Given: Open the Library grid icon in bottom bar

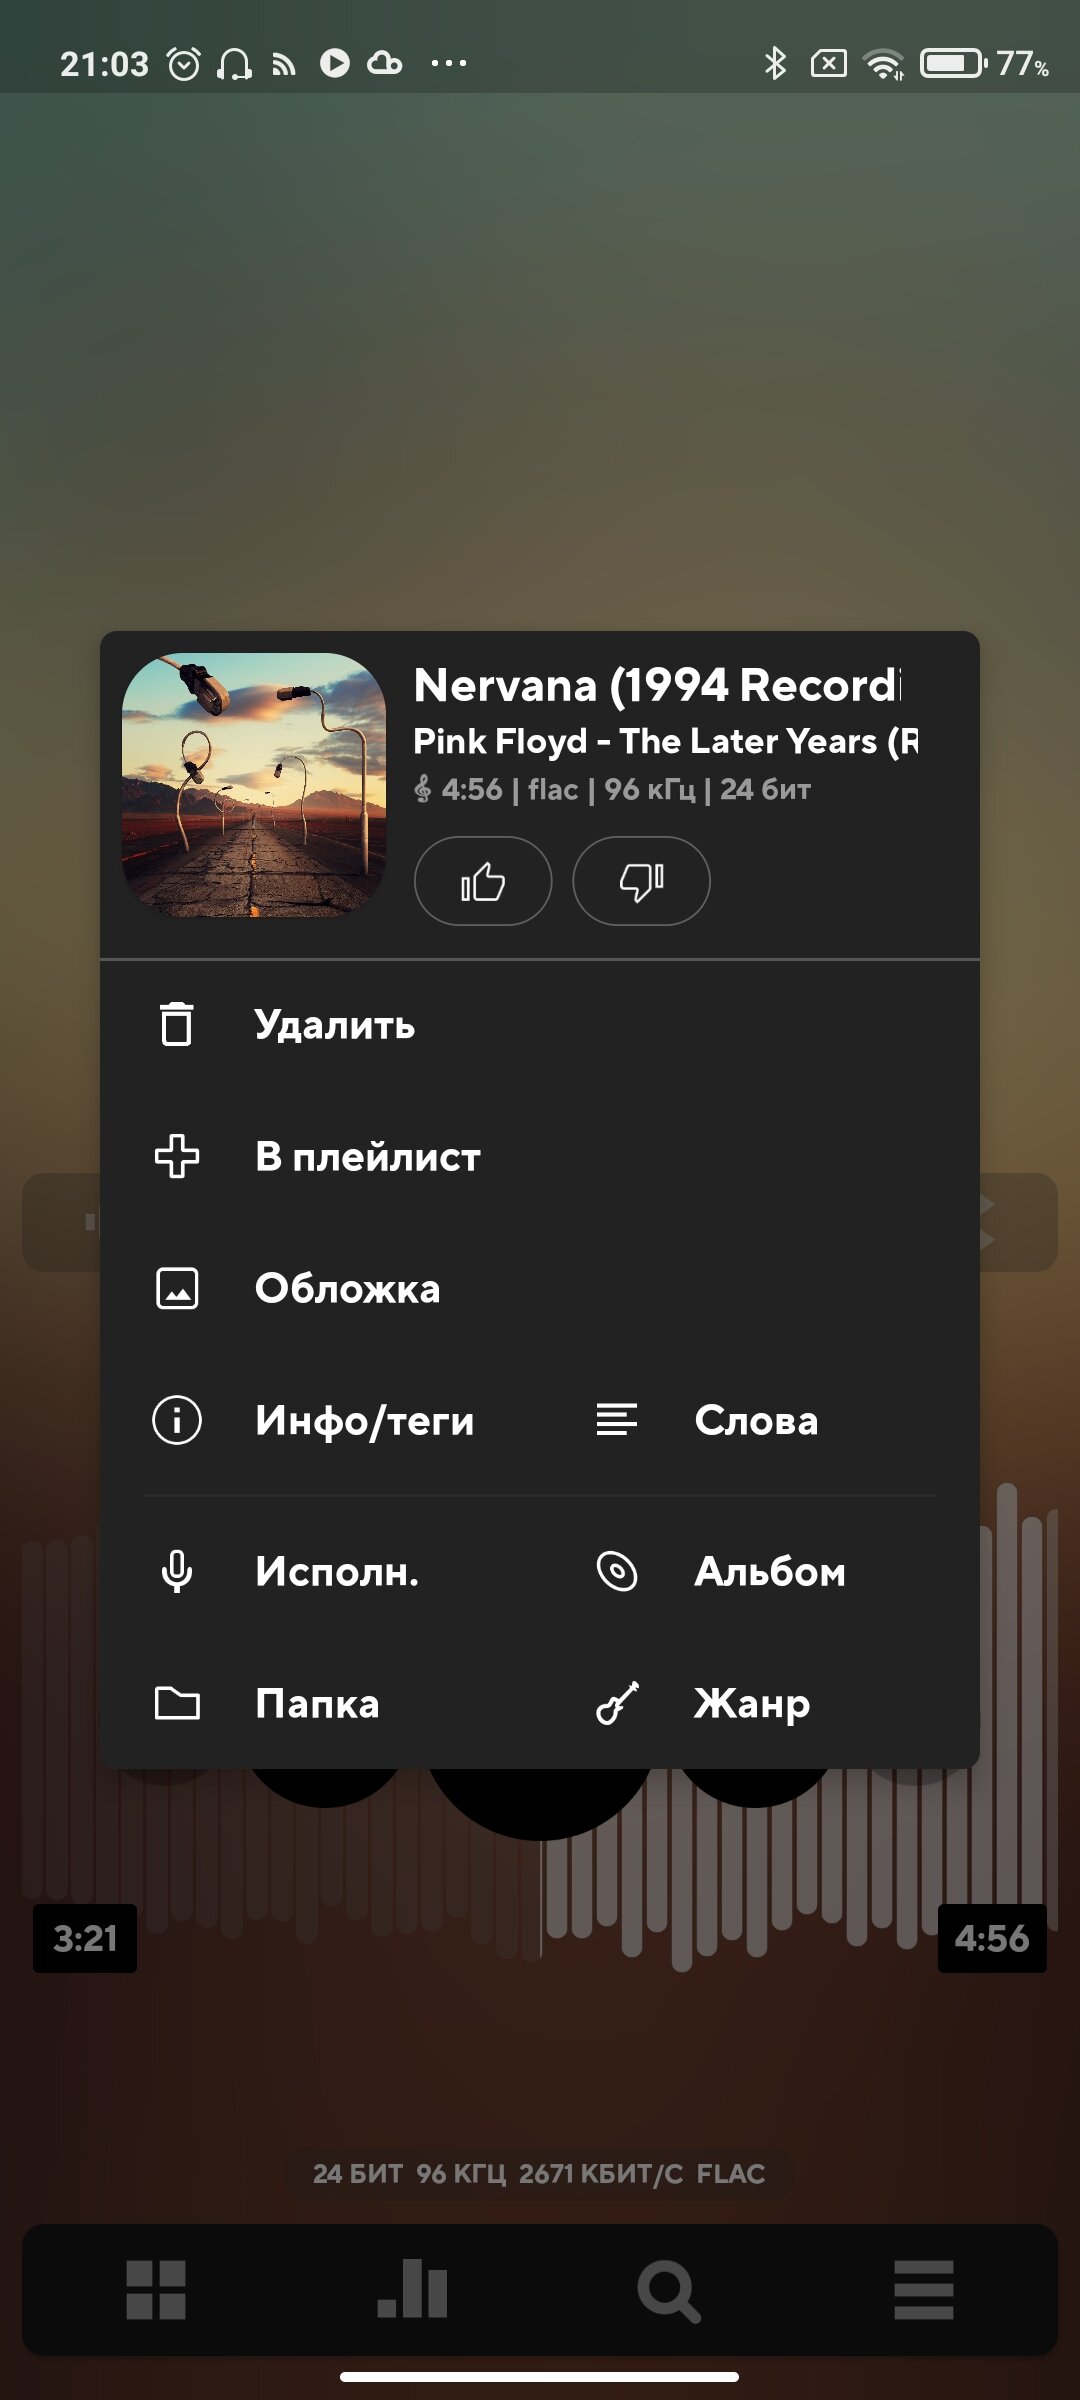Looking at the screenshot, I should click(156, 2290).
